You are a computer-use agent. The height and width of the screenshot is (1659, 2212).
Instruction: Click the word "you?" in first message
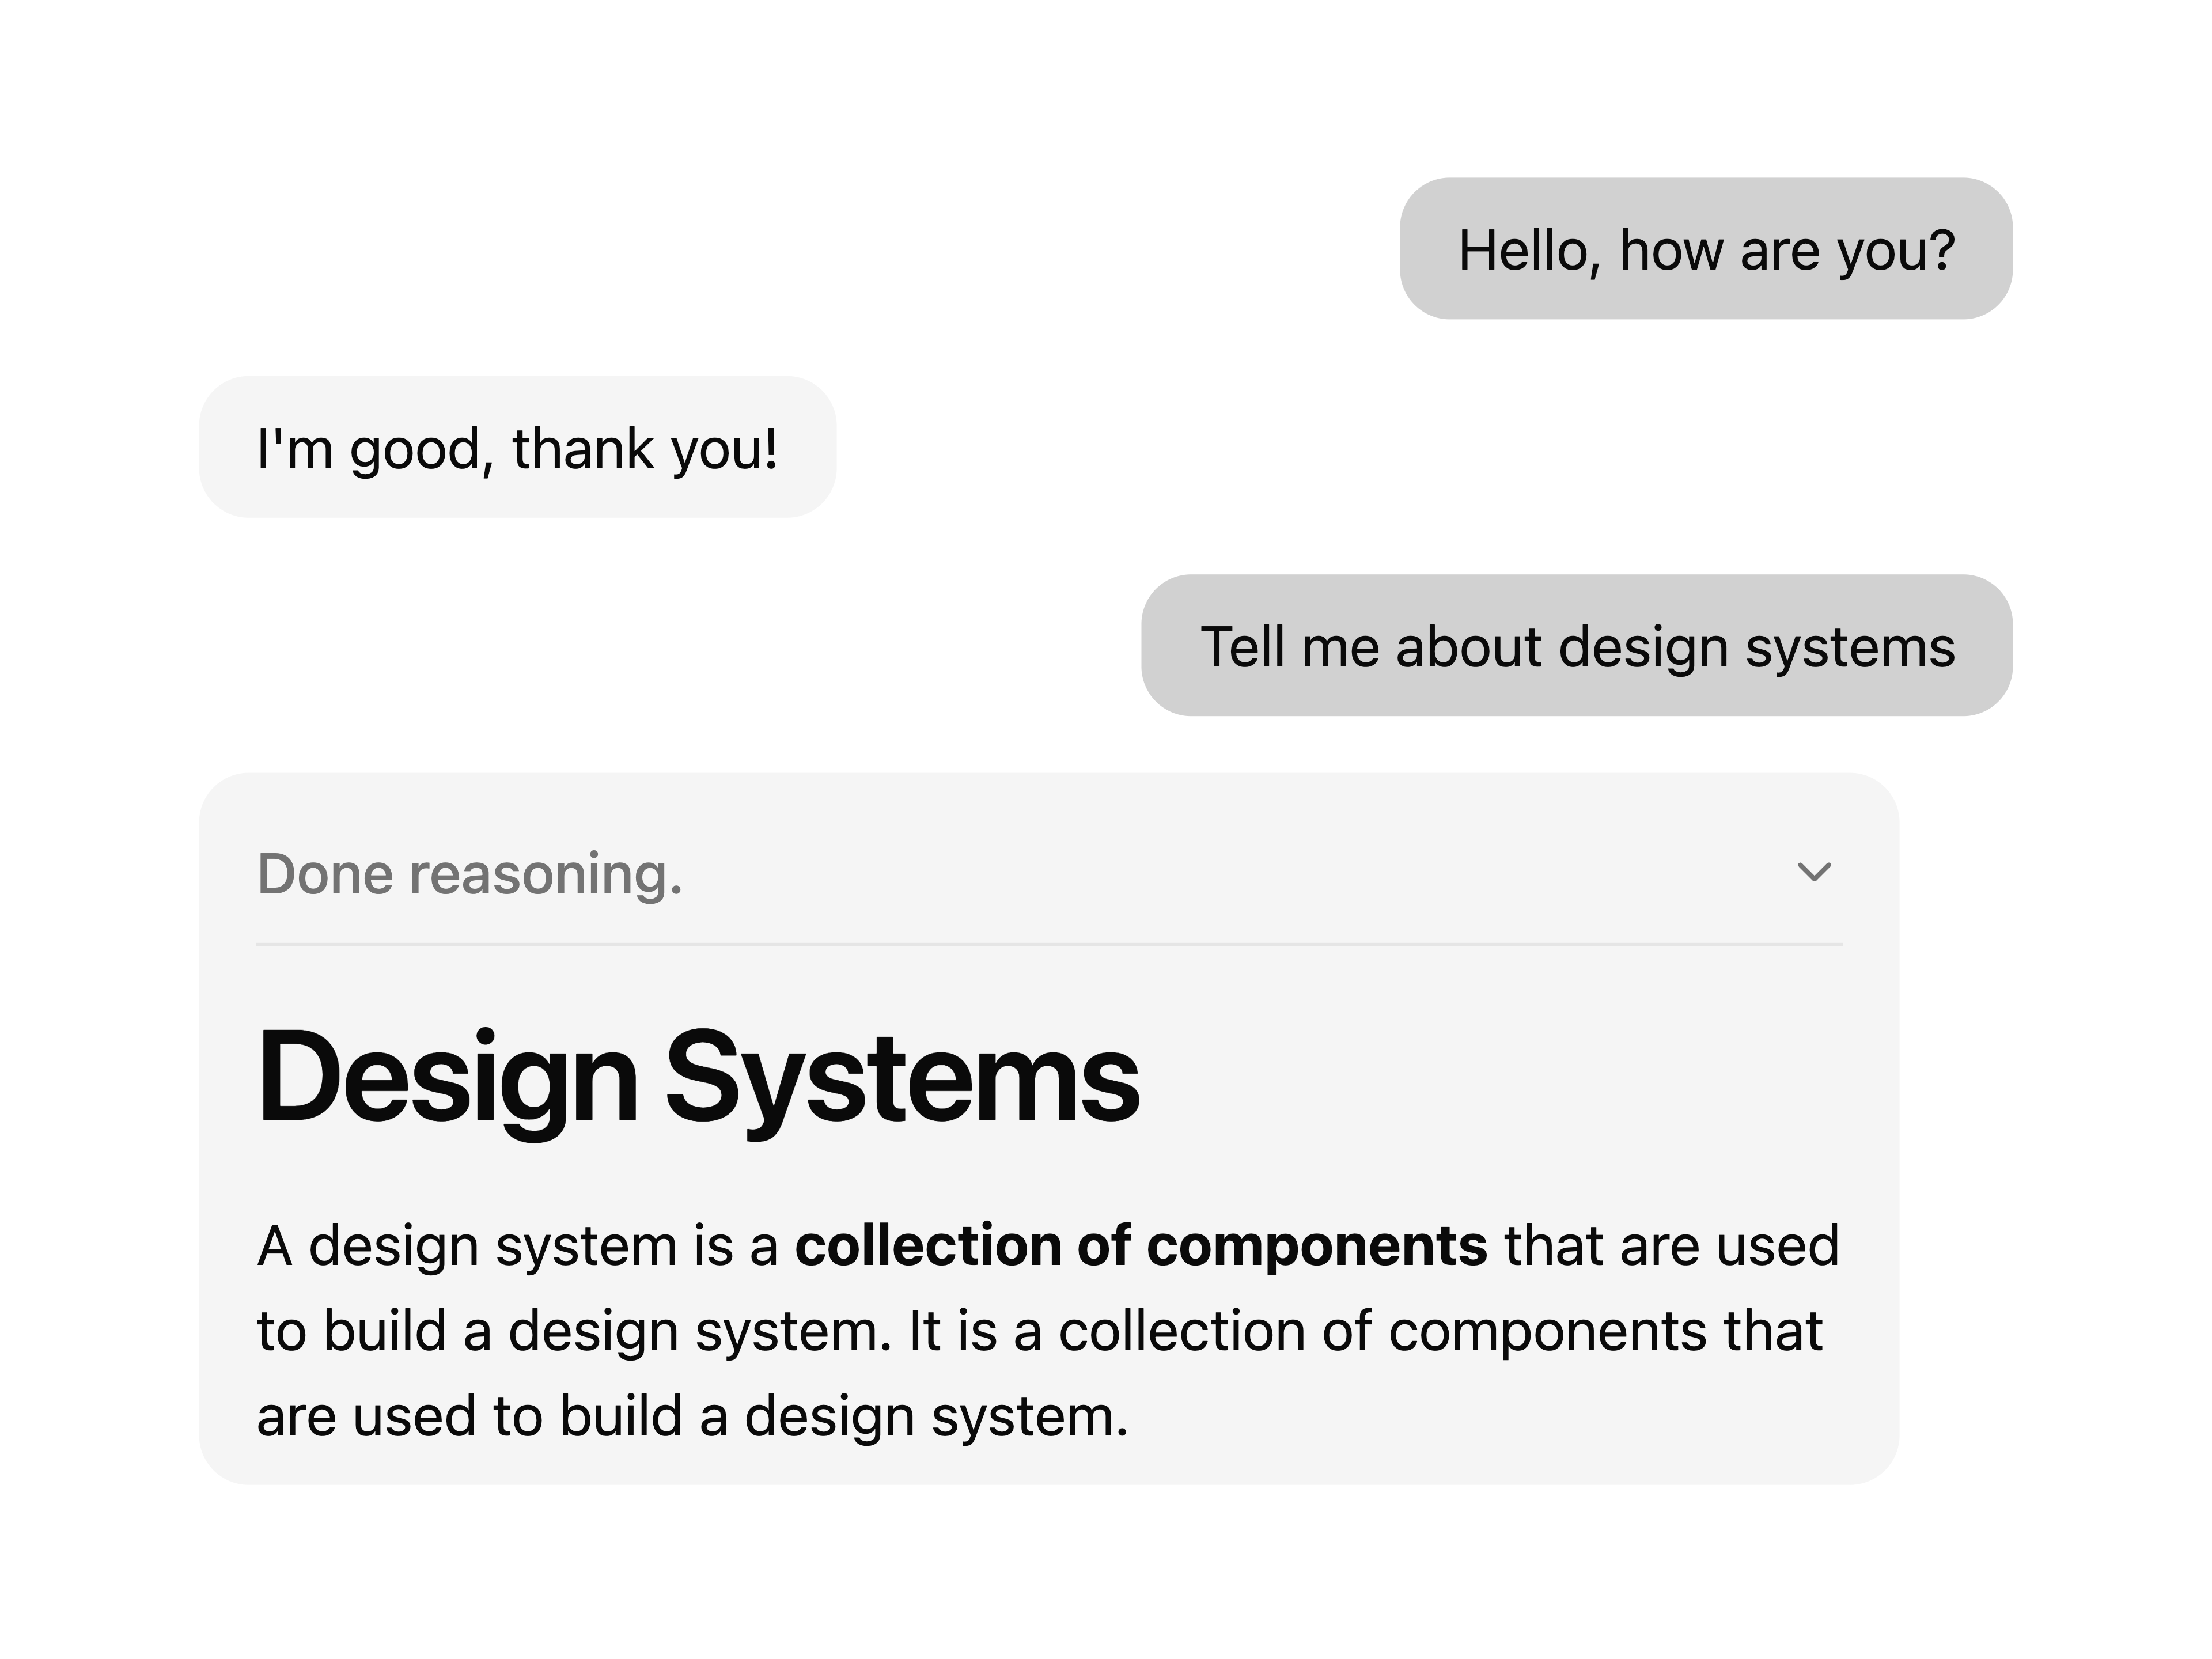click(1896, 251)
